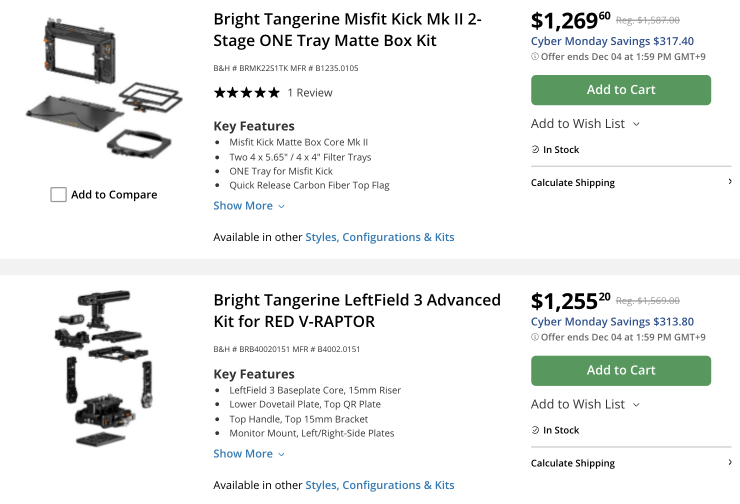Click the In Stock icon for Misfit Kick
The width and height of the screenshot is (740, 504).
click(x=536, y=150)
